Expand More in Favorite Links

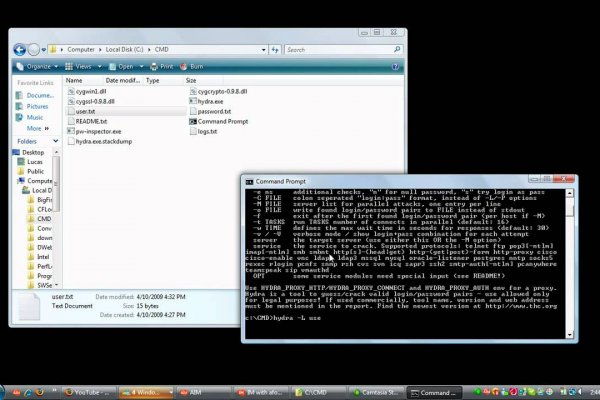click(36, 128)
